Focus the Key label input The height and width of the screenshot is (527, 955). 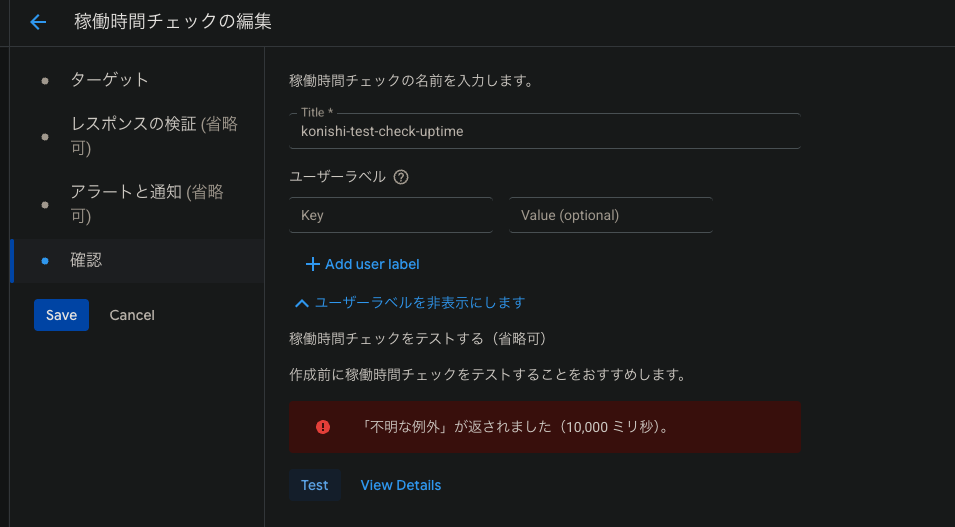point(390,215)
